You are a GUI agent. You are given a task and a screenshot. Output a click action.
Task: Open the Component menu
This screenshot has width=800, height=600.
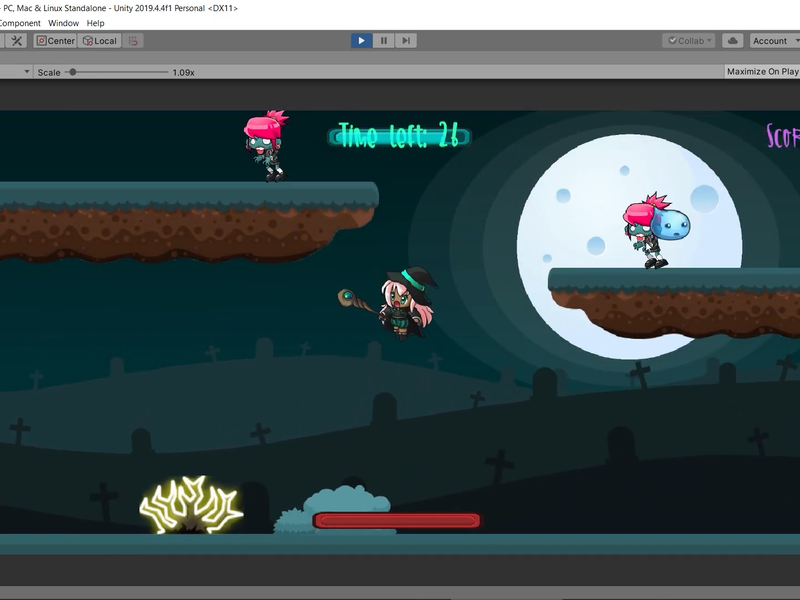(20, 23)
